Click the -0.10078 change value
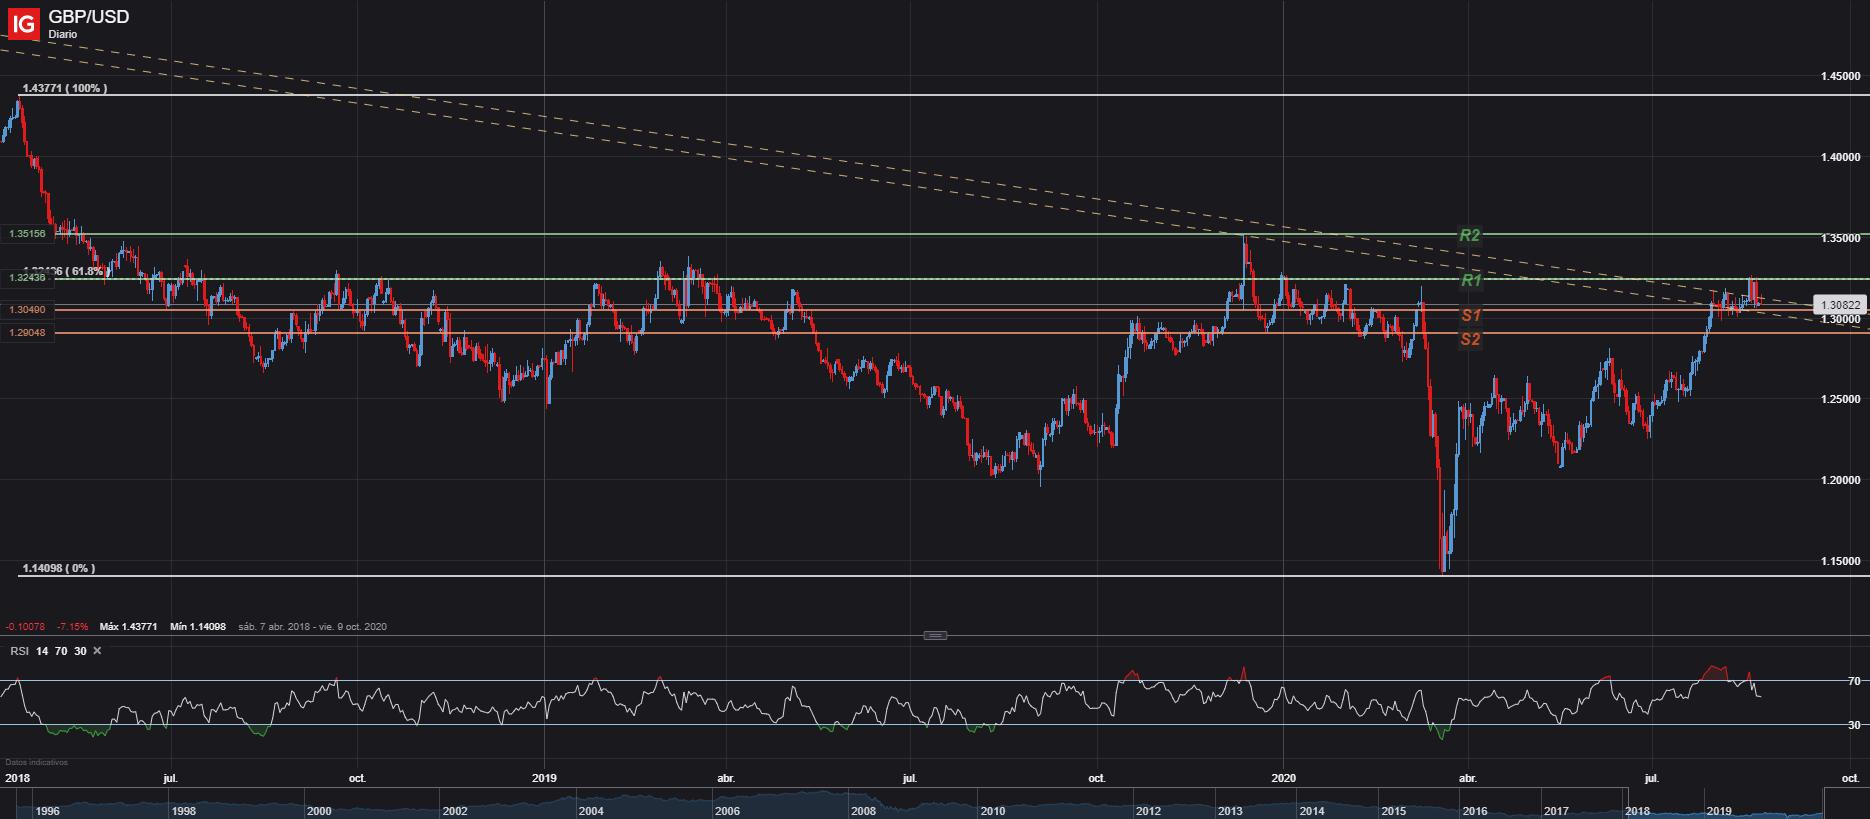The width and height of the screenshot is (1870, 819). pos(25,627)
